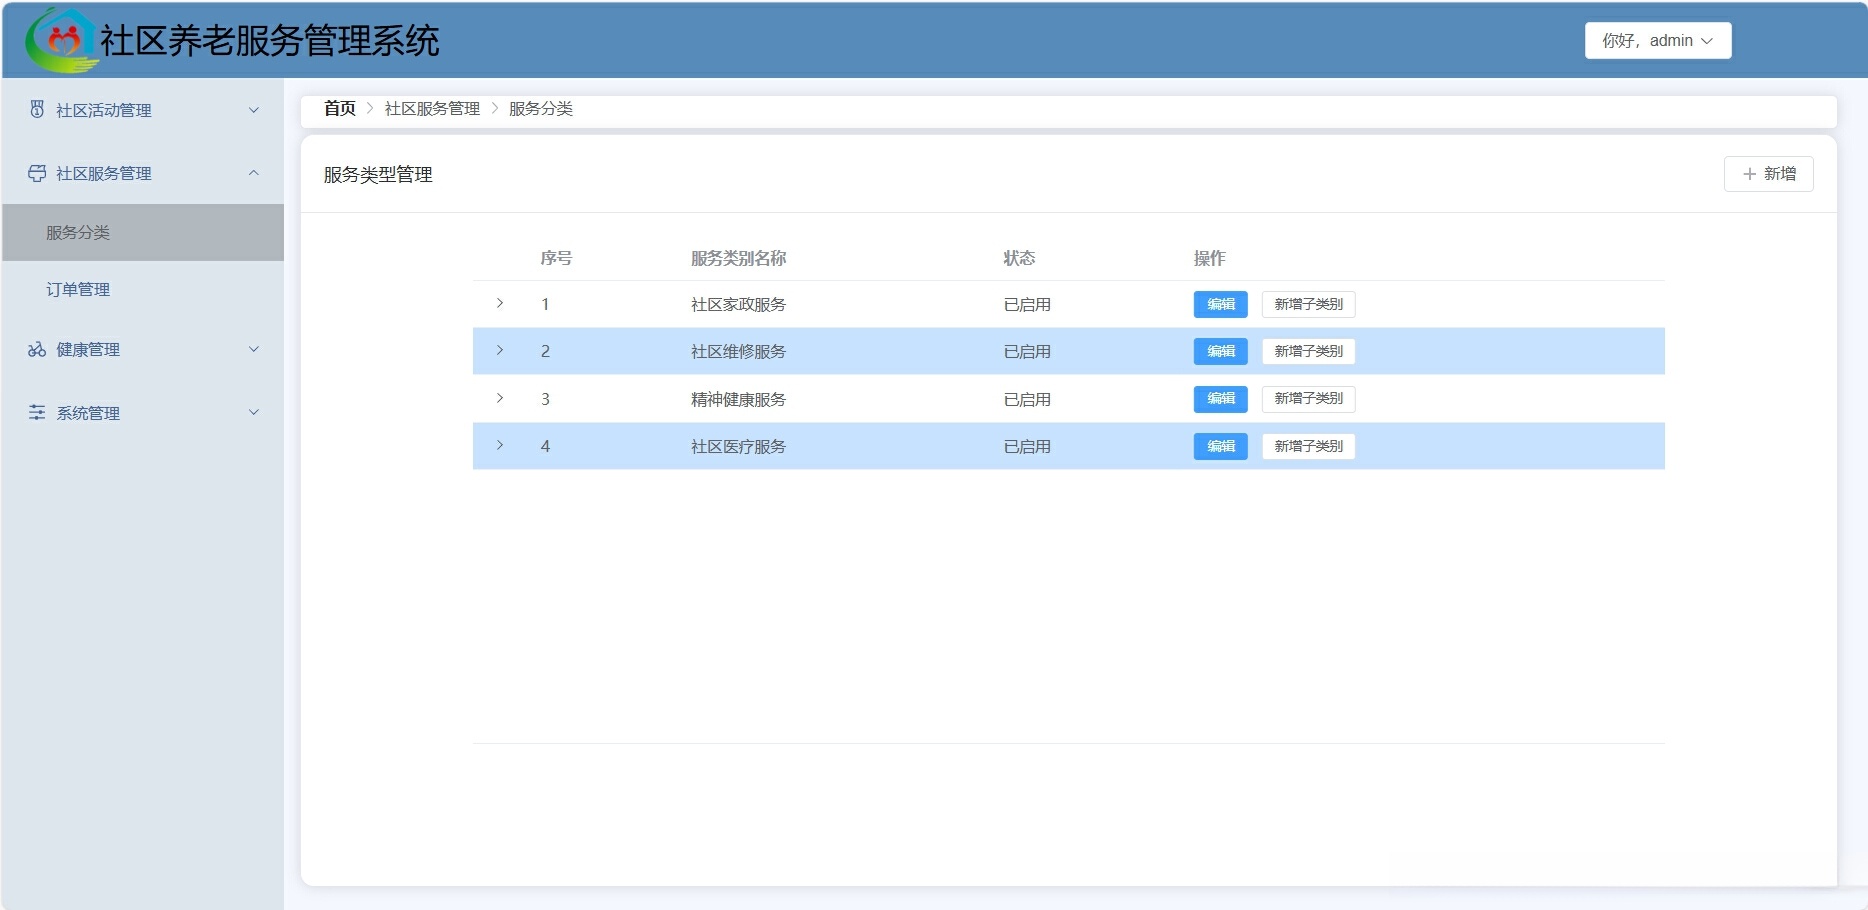Click the community elder care system logo

[62, 40]
